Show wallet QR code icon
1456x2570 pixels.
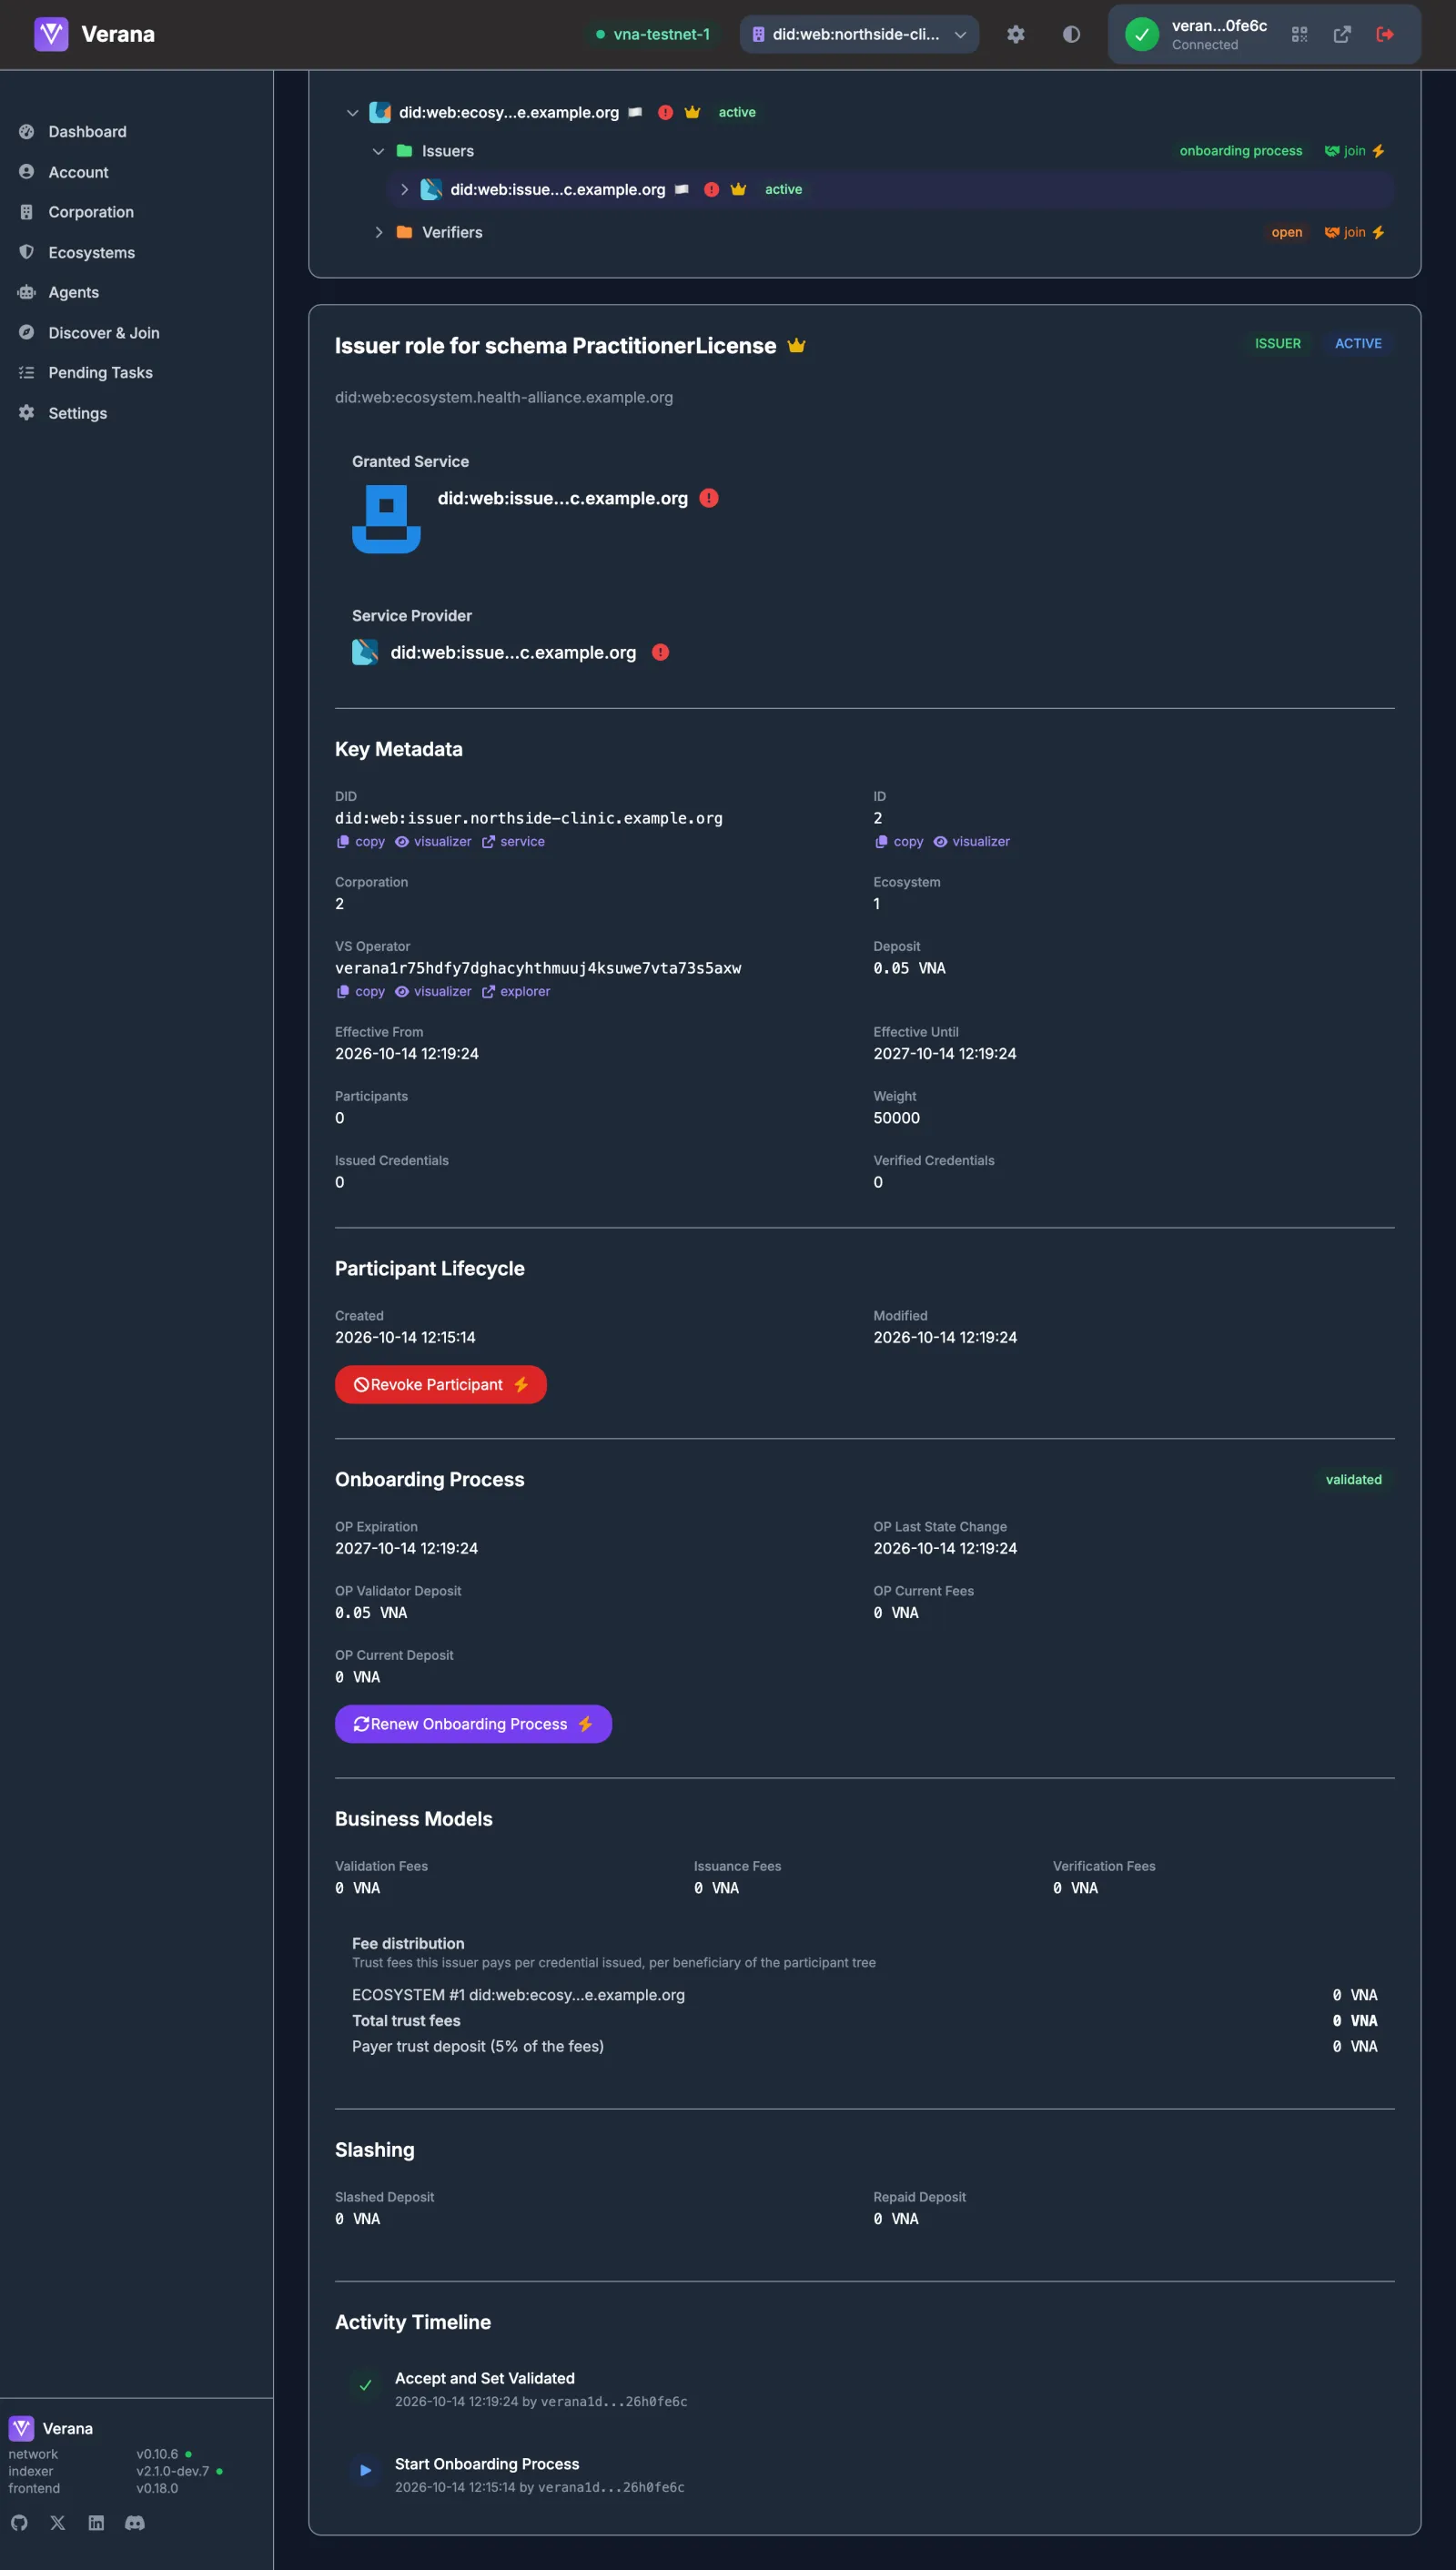[1299, 34]
